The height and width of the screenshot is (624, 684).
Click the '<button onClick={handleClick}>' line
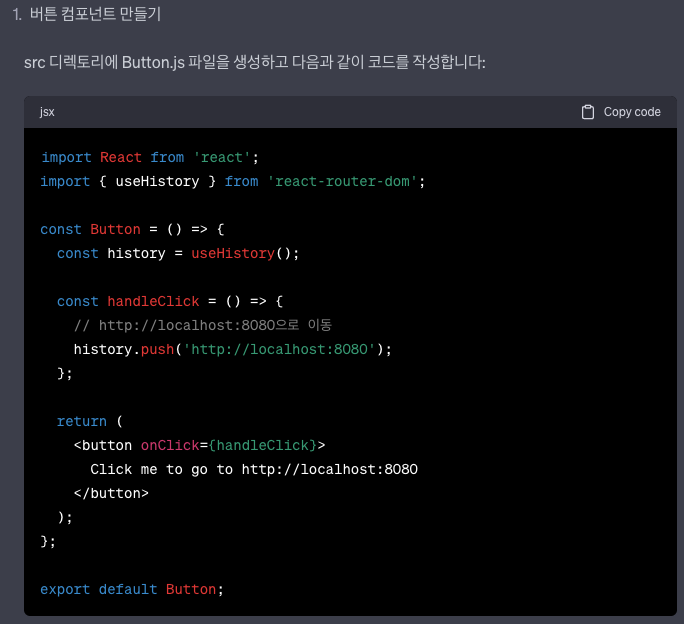199,445
